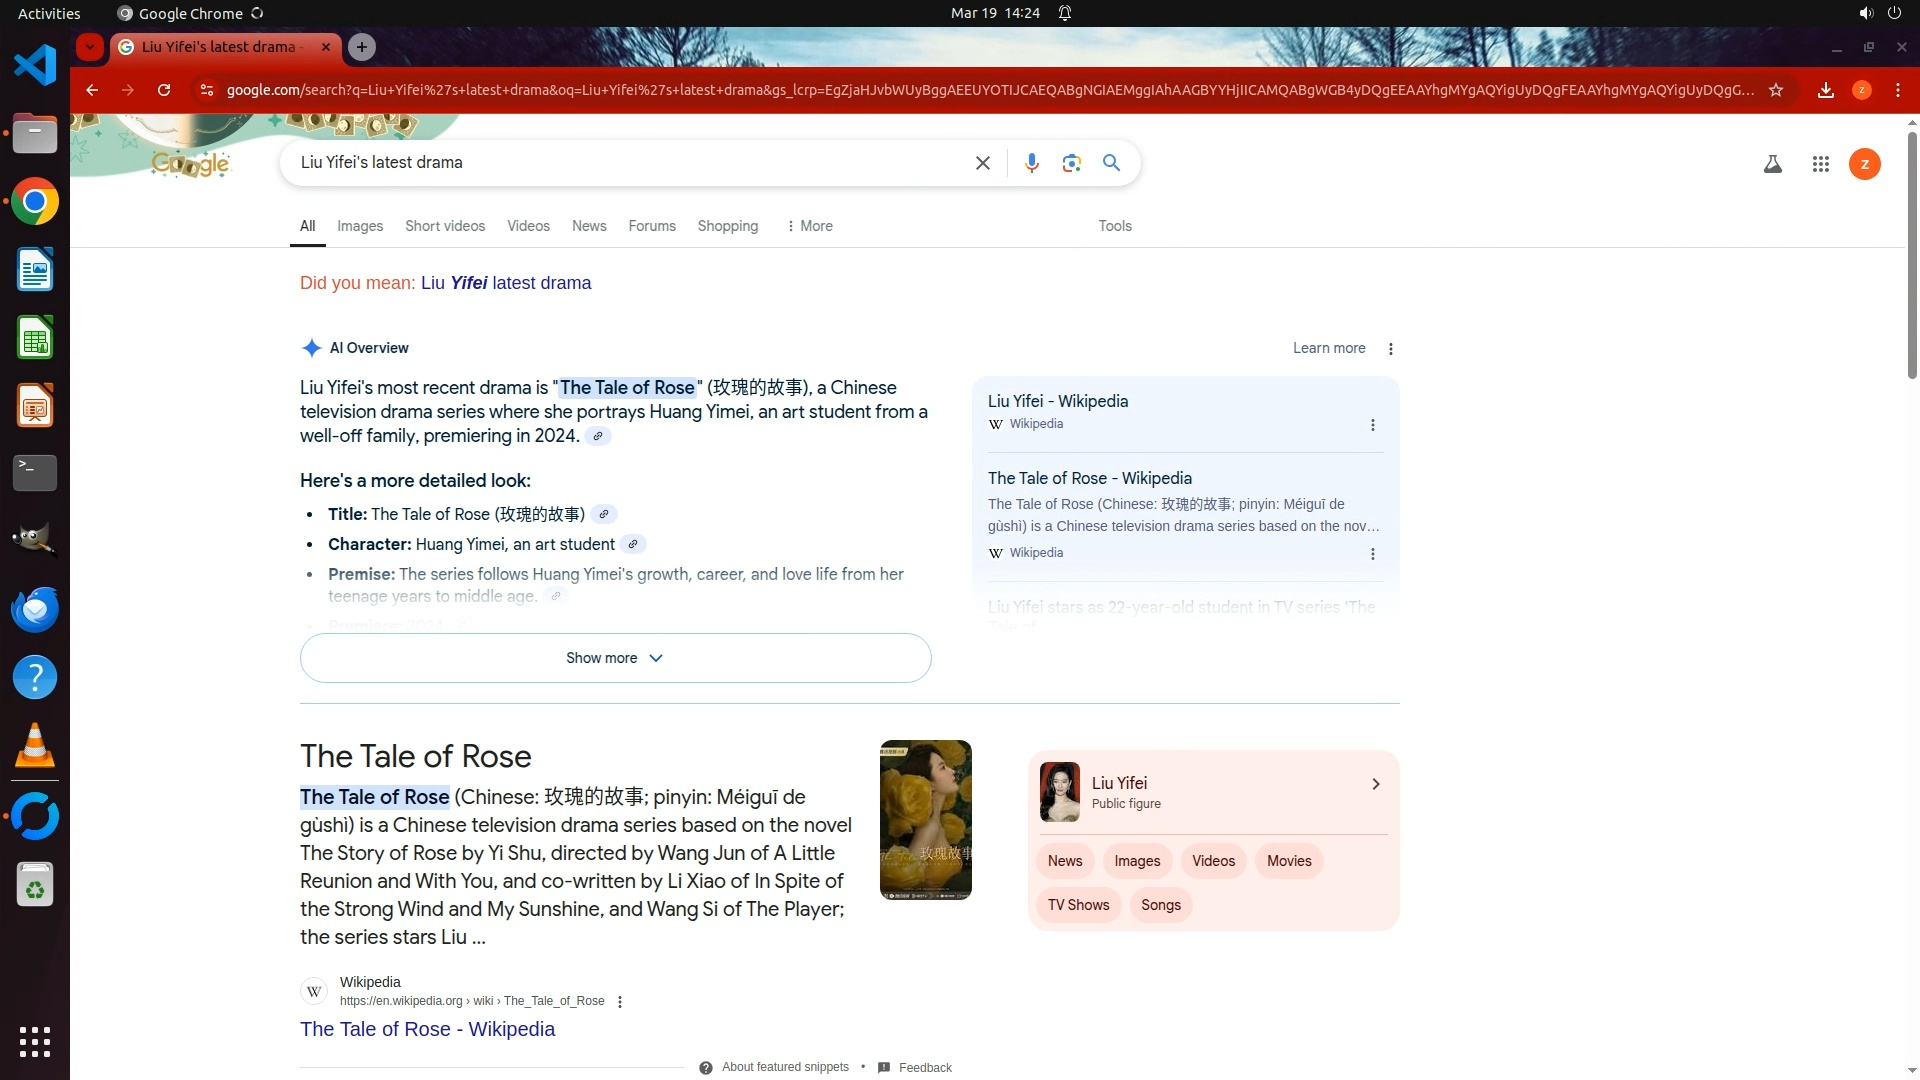Open AI Overview three-dot options menu
Screen dimensions: 1920x1080
1390,348
